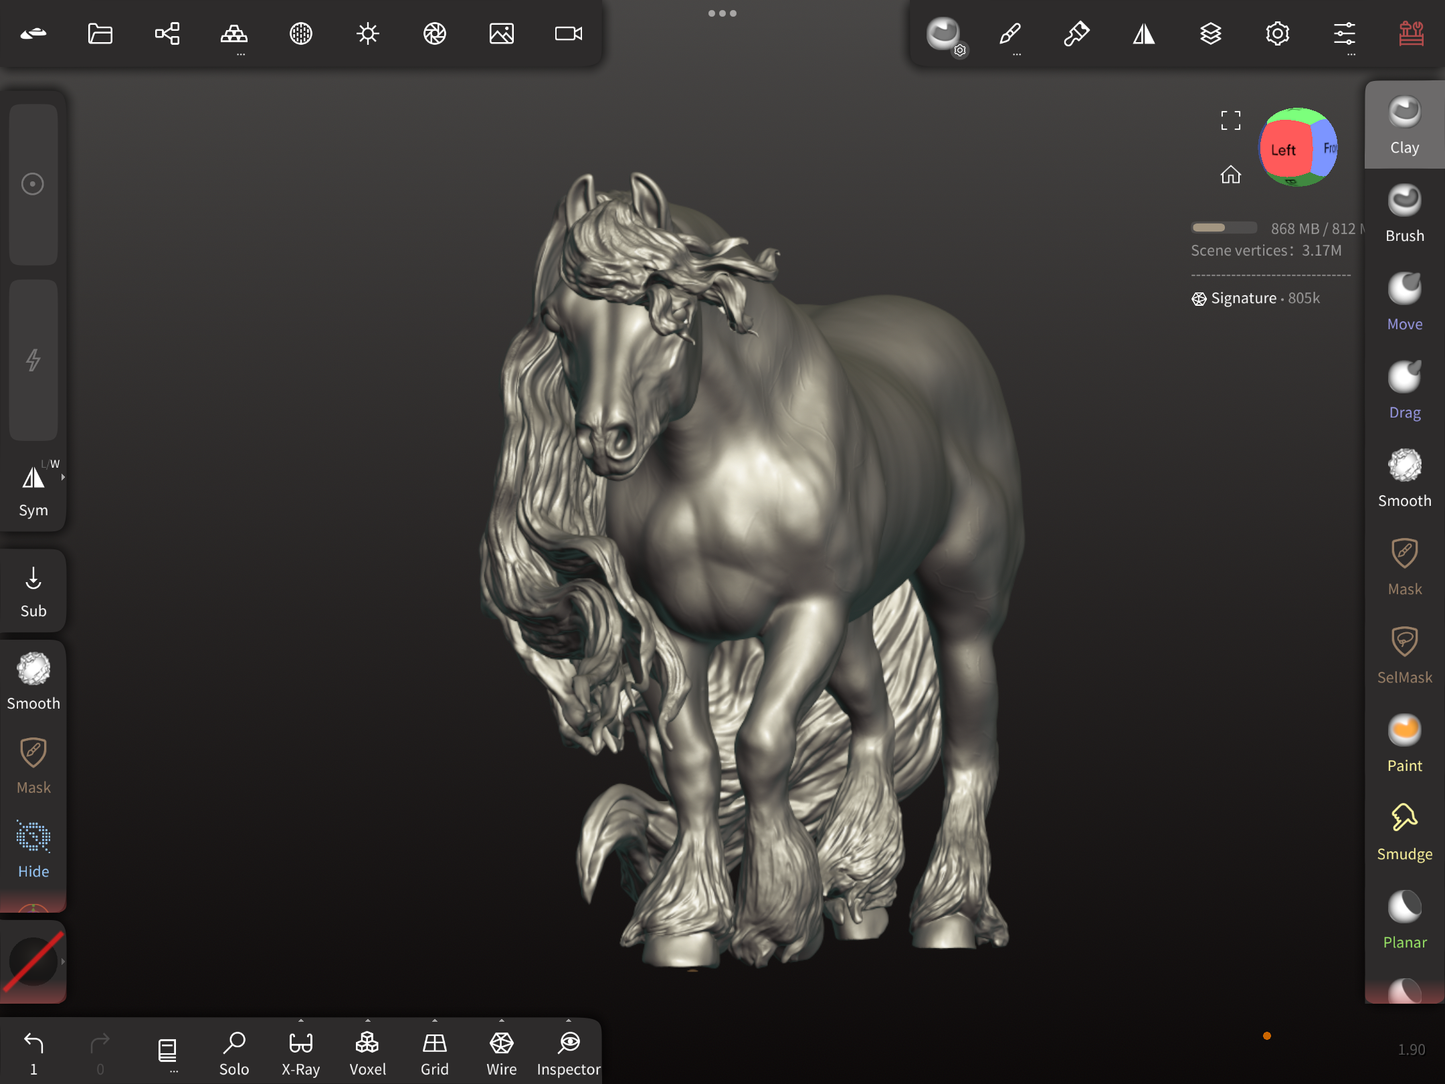Viewport: 1445px width, 1084px height.
Task: Open the Layers menu
Action: tap(1210, 34)
